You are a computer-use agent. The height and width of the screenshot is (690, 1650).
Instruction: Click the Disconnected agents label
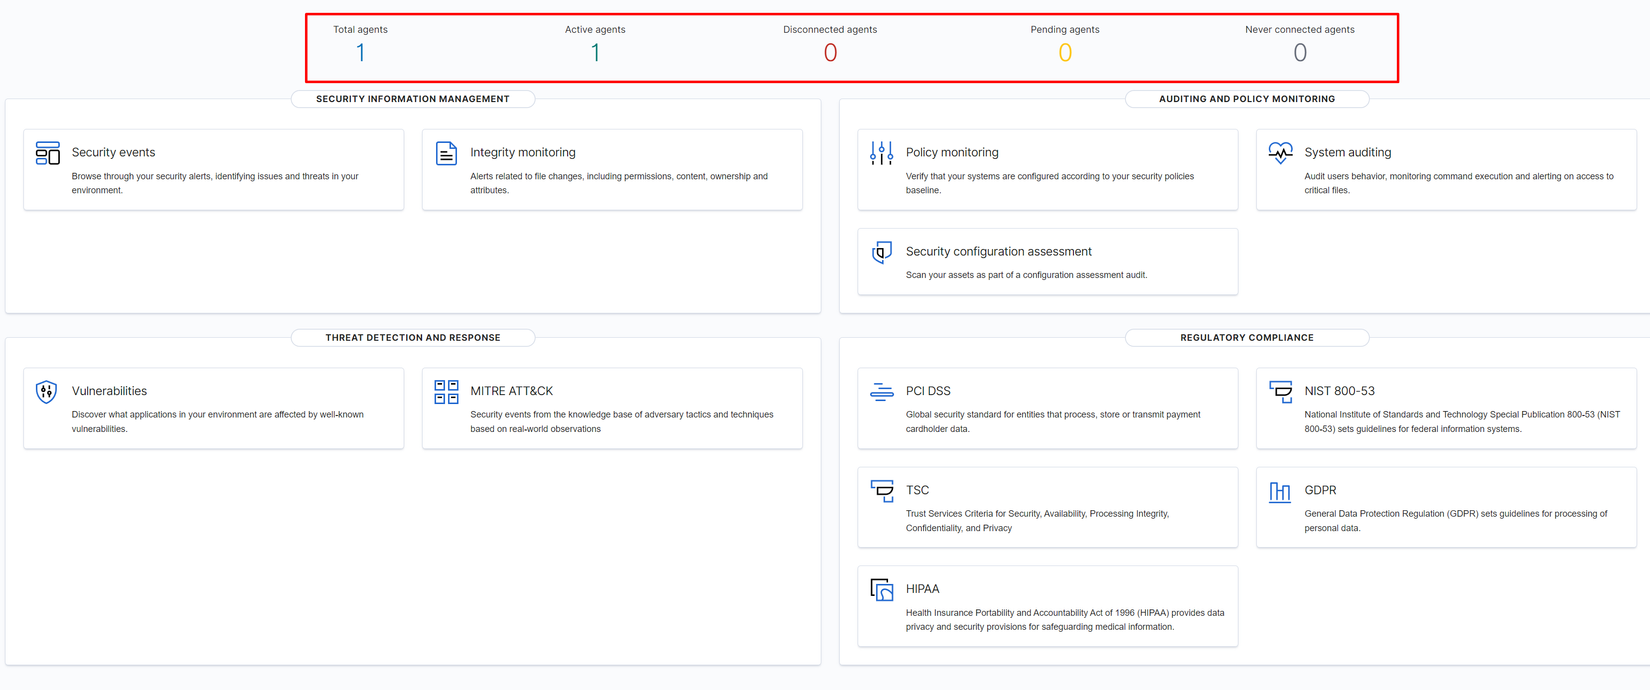830,30
